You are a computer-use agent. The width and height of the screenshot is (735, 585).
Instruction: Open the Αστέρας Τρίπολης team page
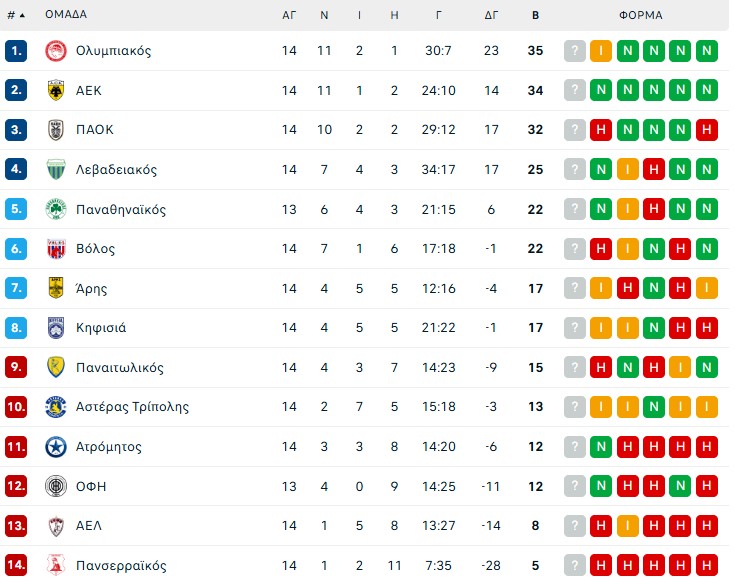pyautogui.click(x=132, y=407)
